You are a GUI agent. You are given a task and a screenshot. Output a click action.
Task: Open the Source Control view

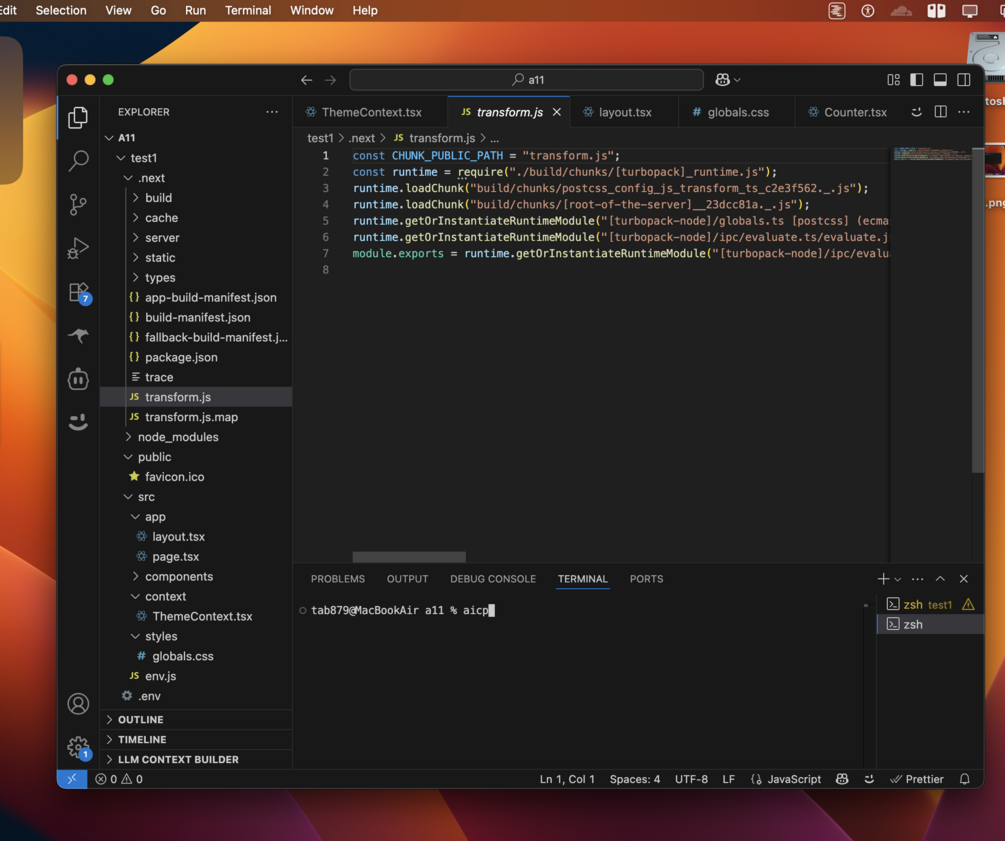(x=78, y=204)
